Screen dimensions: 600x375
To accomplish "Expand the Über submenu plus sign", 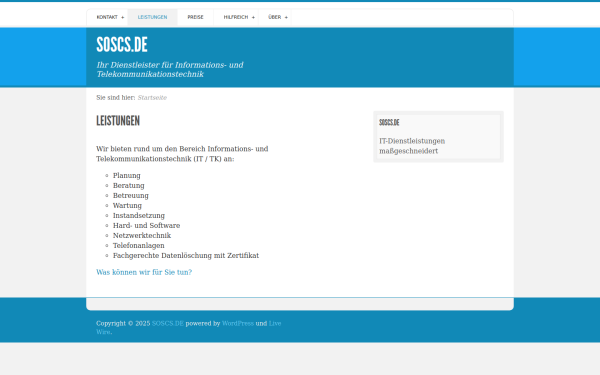I will tap(286, 18).
